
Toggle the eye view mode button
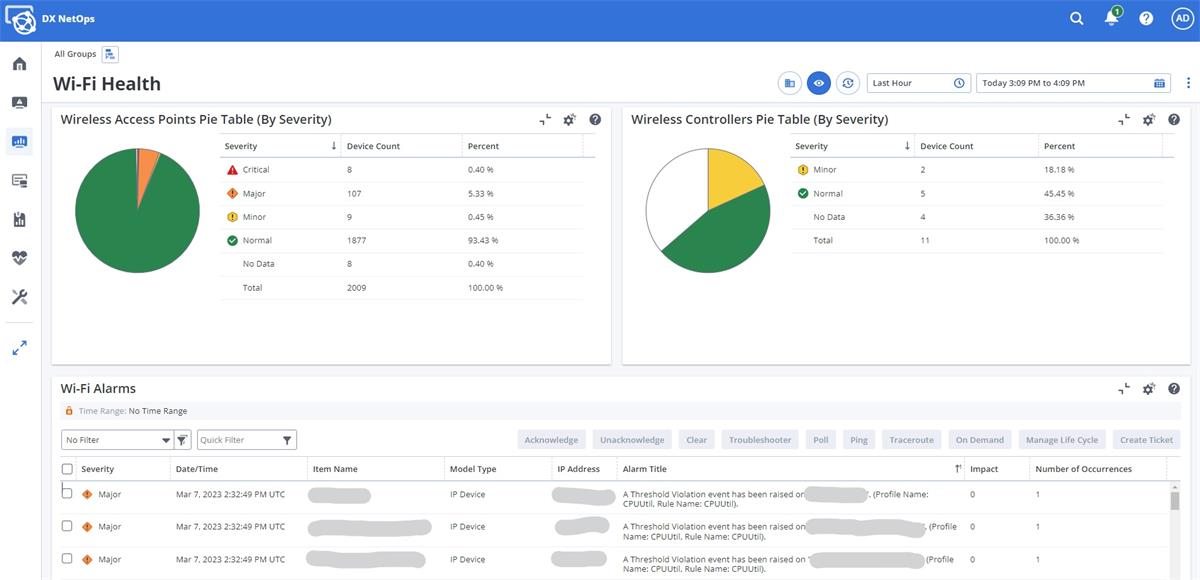point(818,82)
